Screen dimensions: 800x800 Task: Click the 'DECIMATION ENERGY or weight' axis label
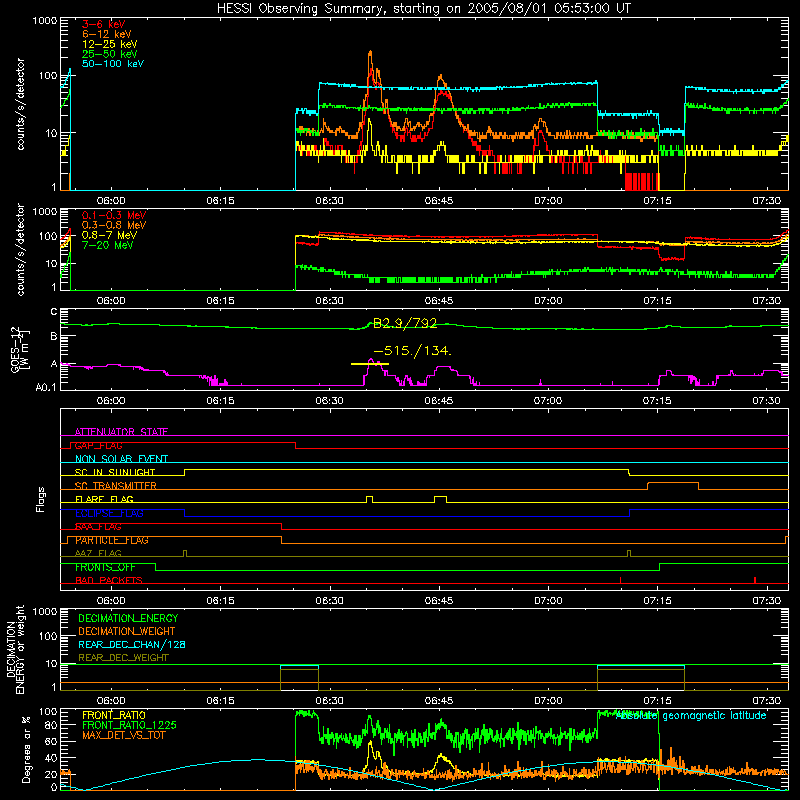[16, 649]
